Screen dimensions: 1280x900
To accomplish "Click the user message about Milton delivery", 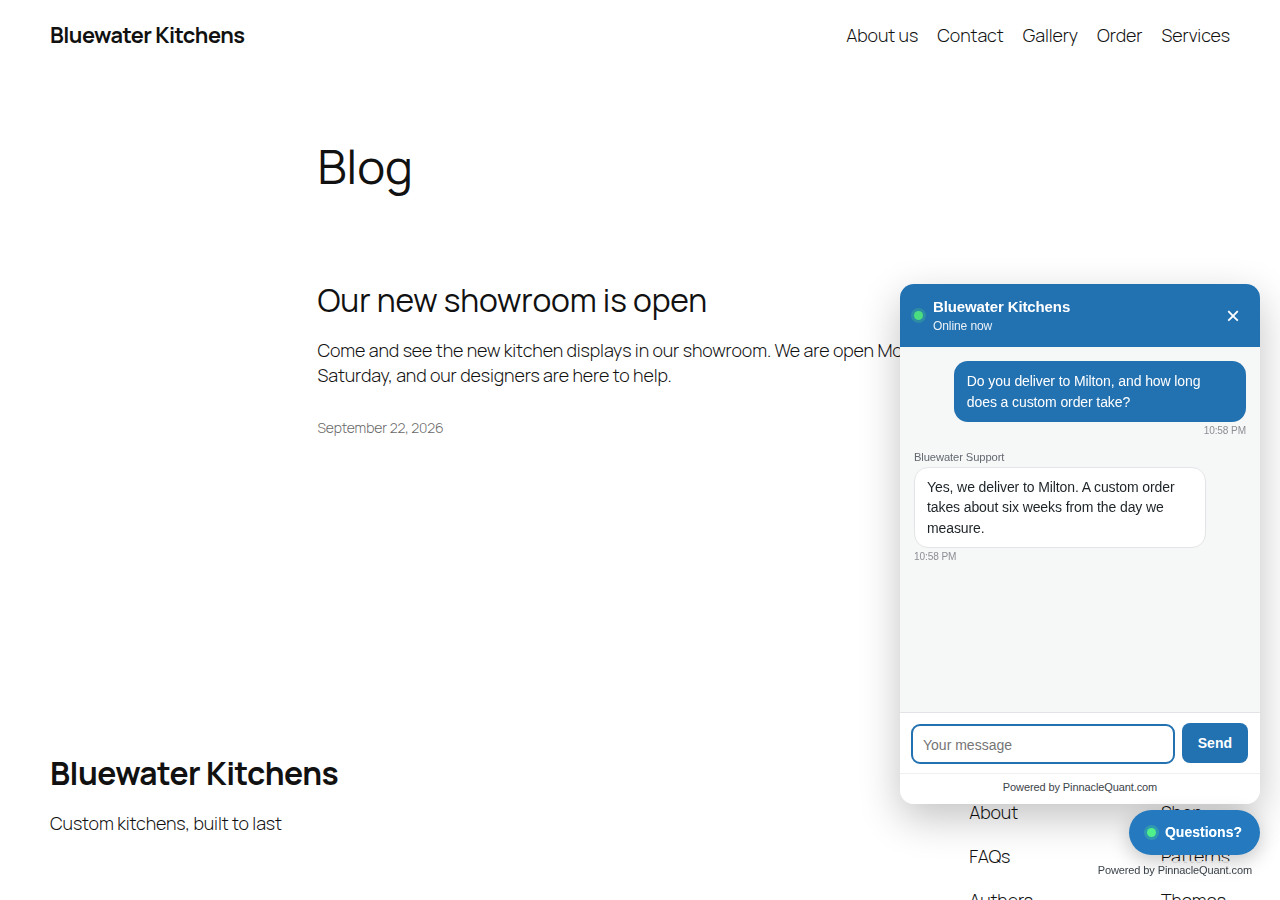I will tap(1100, 391).
